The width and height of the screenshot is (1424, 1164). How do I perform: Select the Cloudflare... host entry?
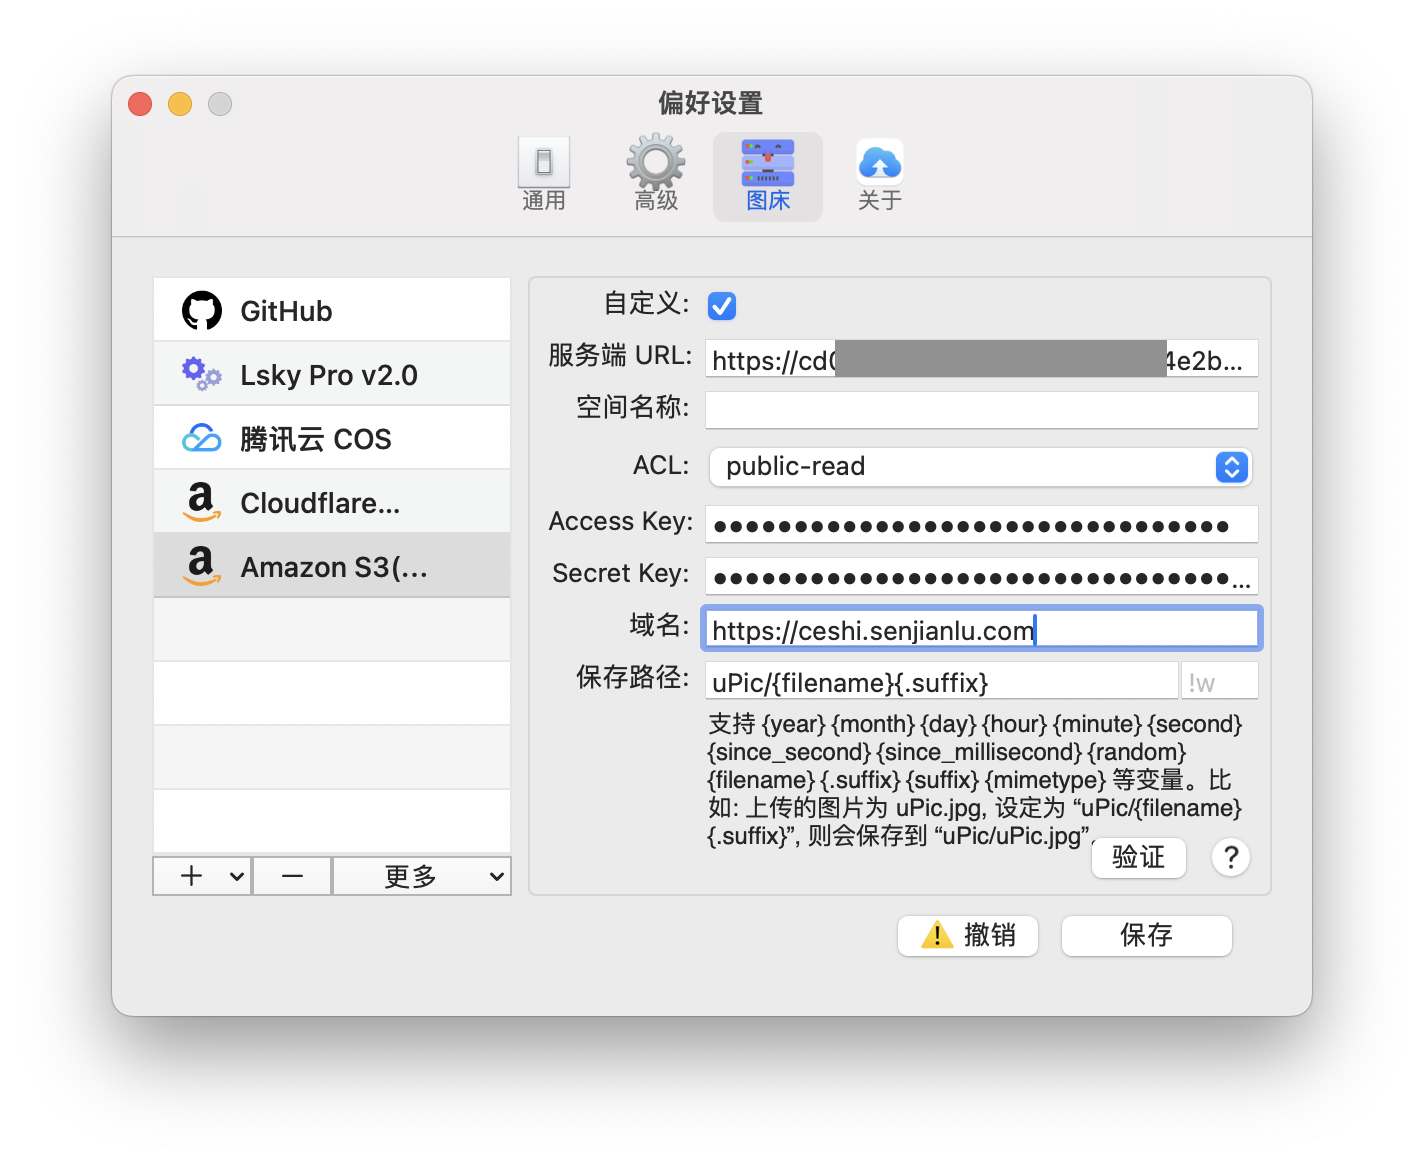click(x=332, y=502)
